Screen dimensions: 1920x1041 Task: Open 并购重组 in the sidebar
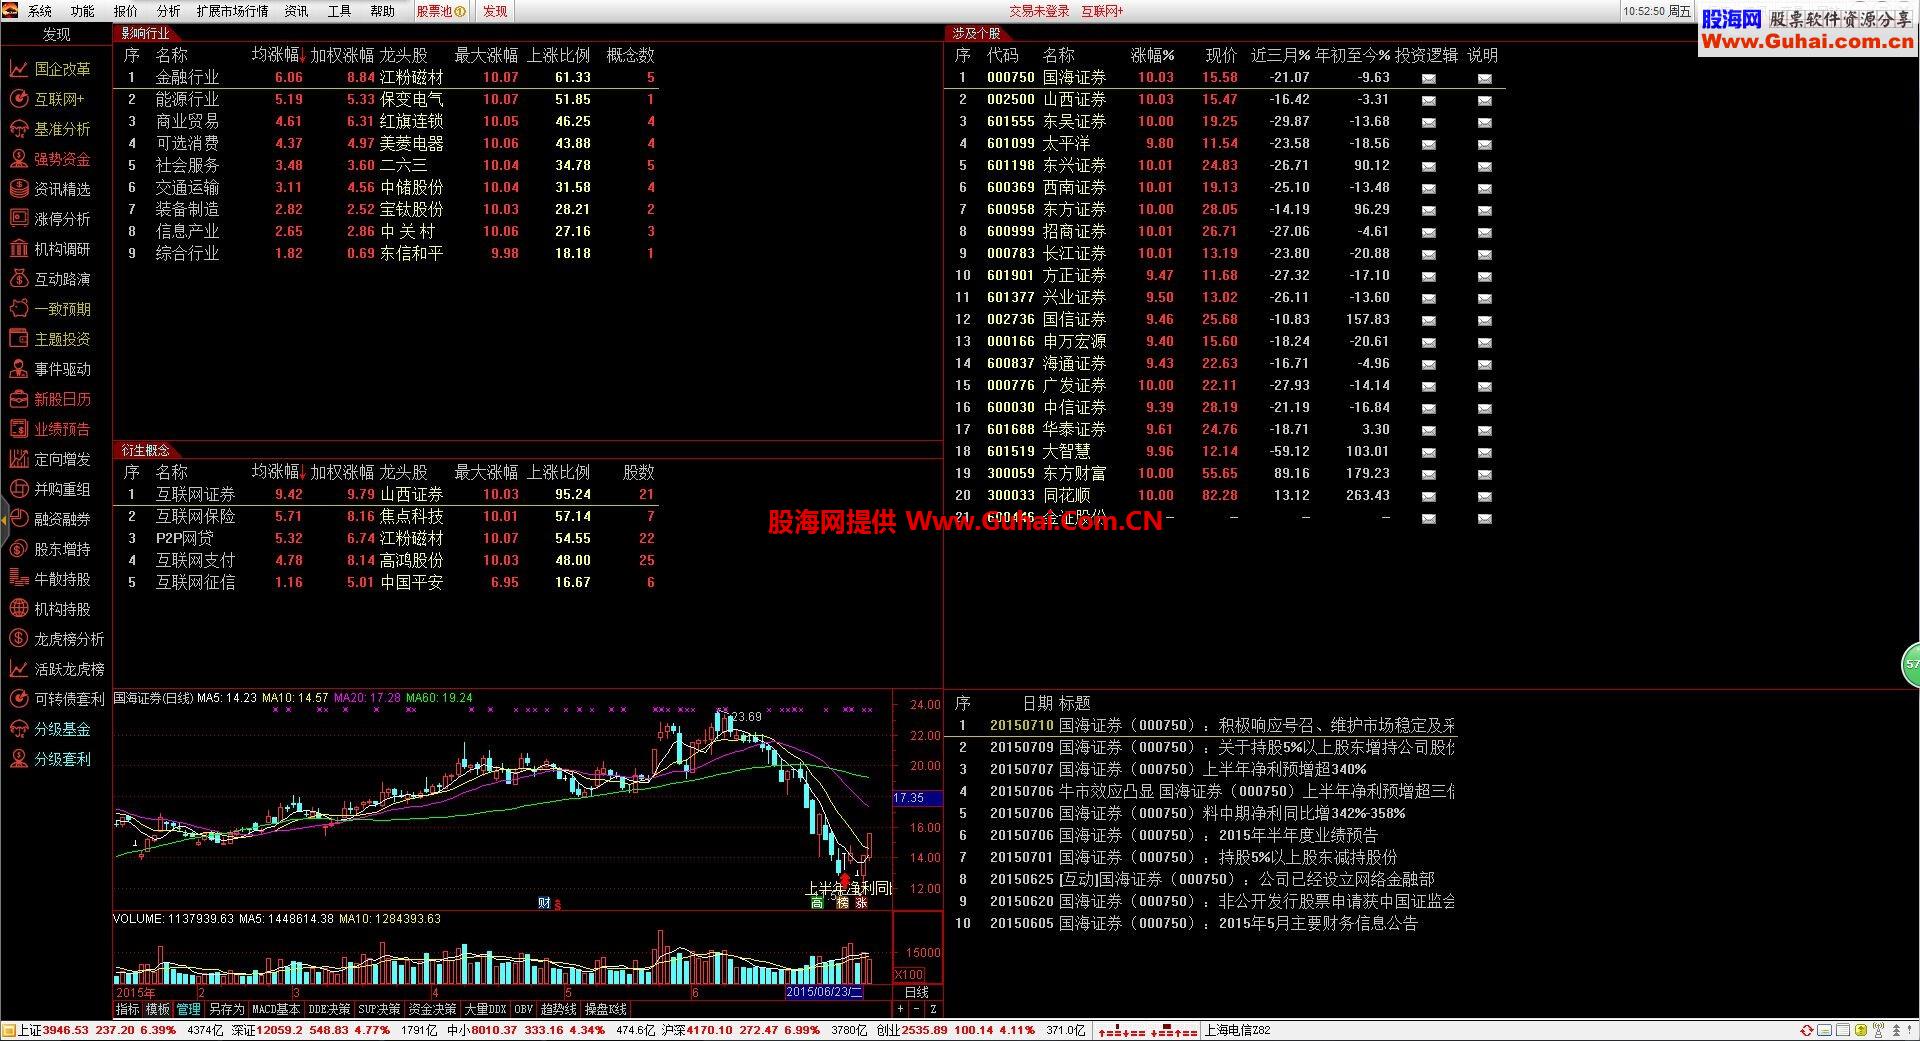click(50, 489)
